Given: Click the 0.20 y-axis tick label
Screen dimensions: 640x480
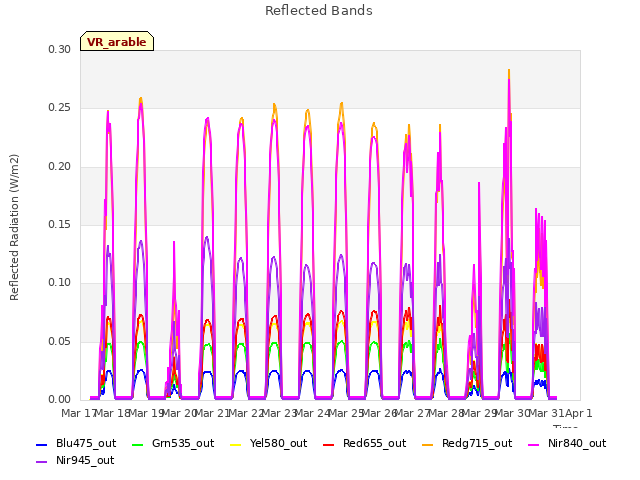Looking at the screenshot, I should (60, 167).
